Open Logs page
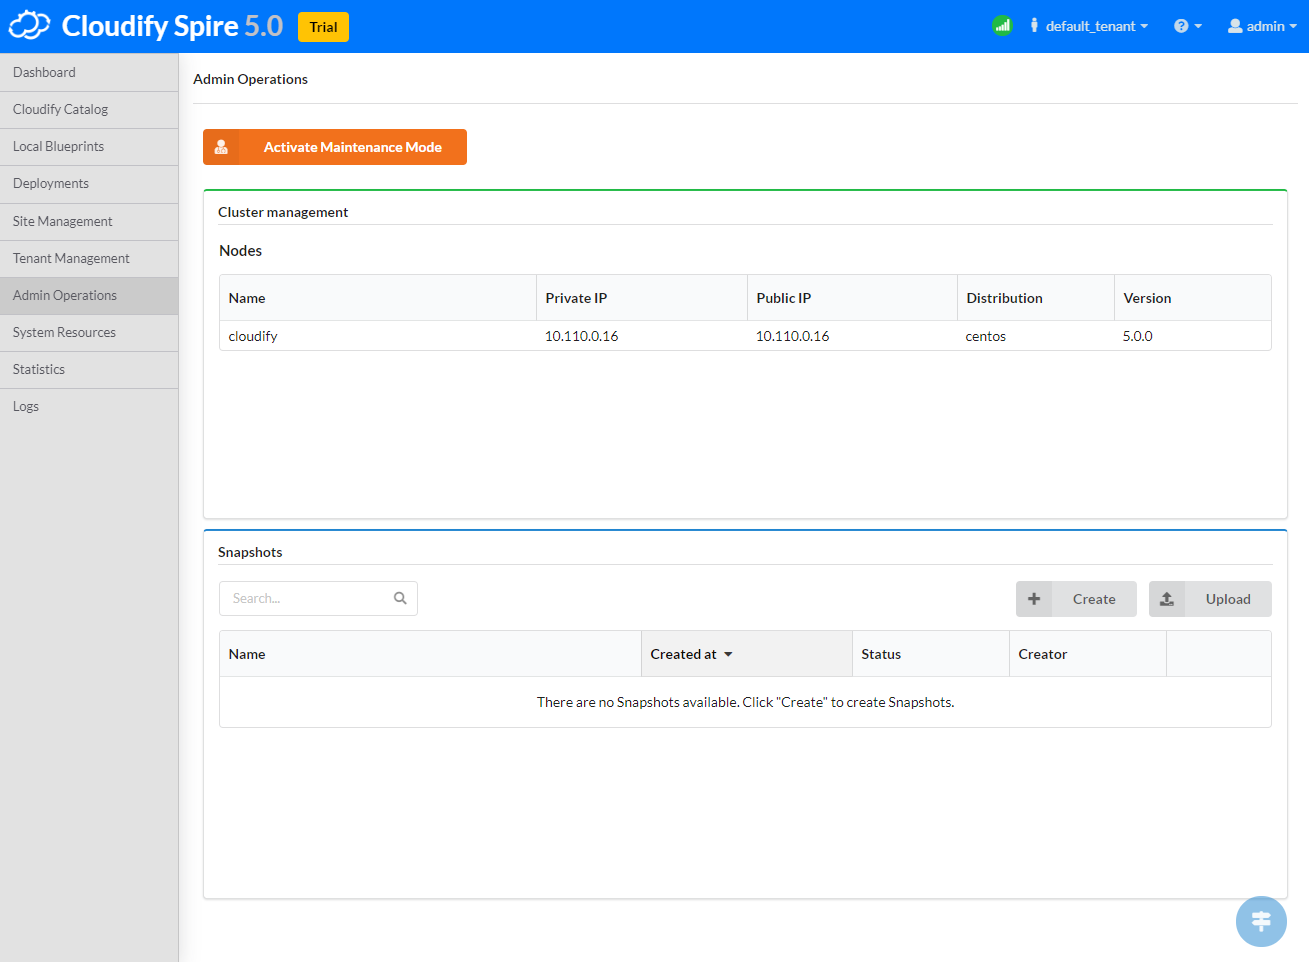 pyautogui.click(x=89, y=407)
